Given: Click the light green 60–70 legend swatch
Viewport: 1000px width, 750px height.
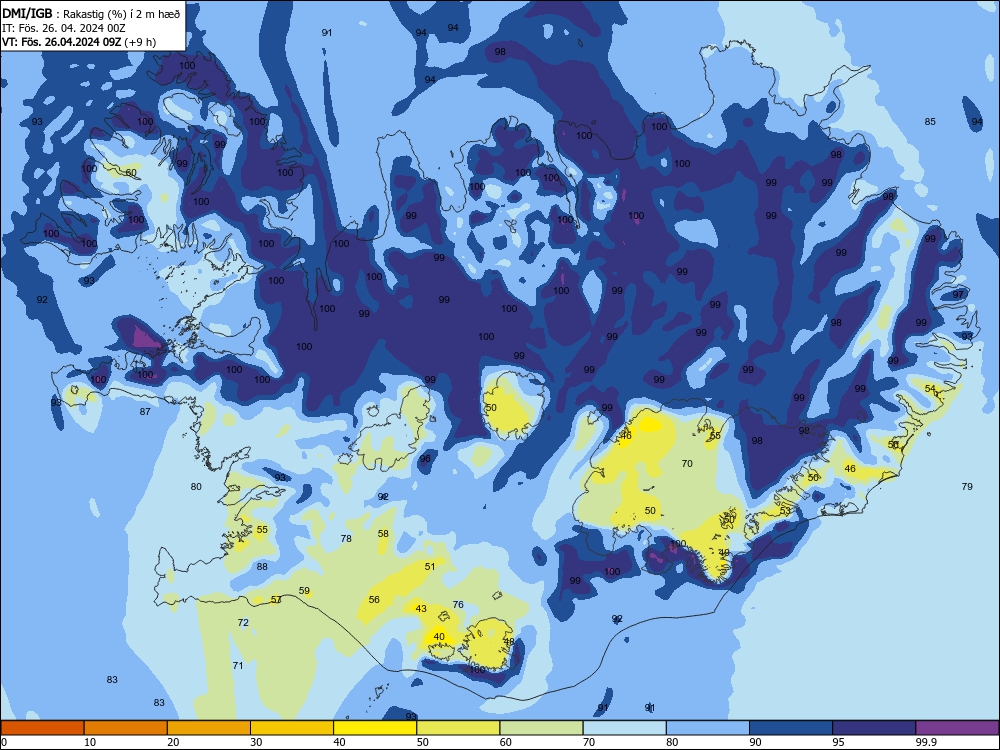Looking at the screenshot, I should [x=541, y=728].
